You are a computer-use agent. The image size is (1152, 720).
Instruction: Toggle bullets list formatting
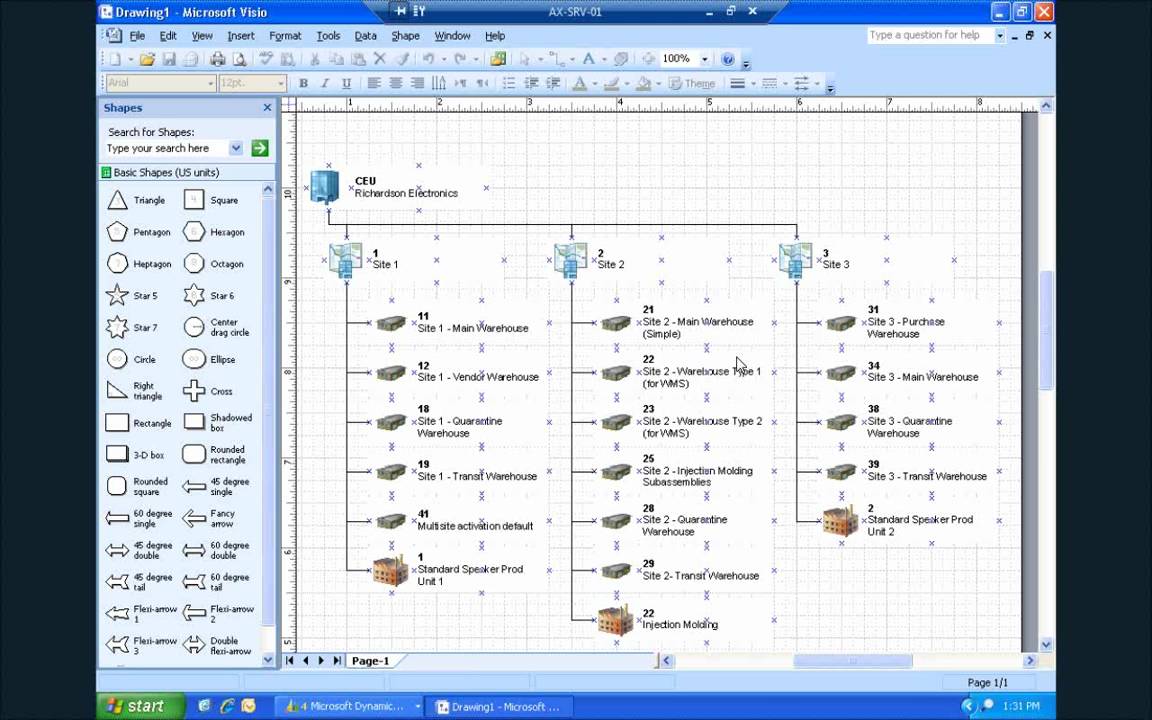(x=508, y=83)
